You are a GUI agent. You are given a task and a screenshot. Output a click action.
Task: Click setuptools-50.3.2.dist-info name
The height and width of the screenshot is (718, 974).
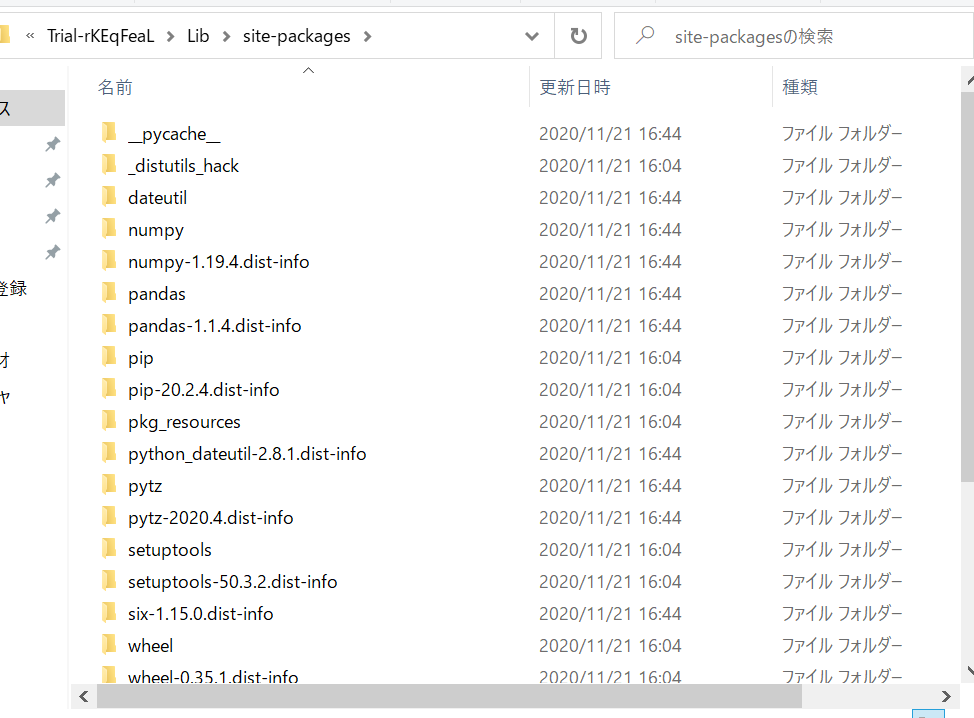coord(232,582)
